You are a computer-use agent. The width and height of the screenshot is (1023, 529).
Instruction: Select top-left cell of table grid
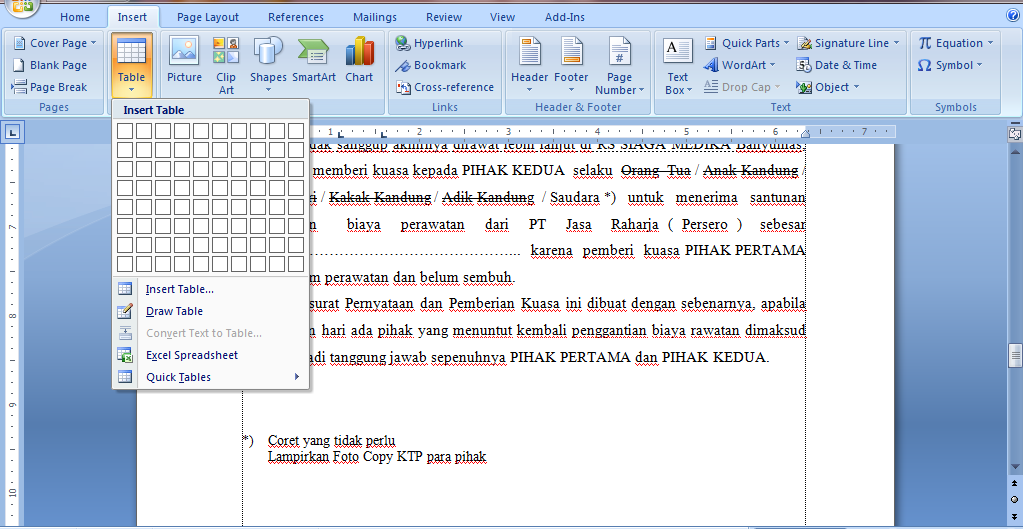125,131
